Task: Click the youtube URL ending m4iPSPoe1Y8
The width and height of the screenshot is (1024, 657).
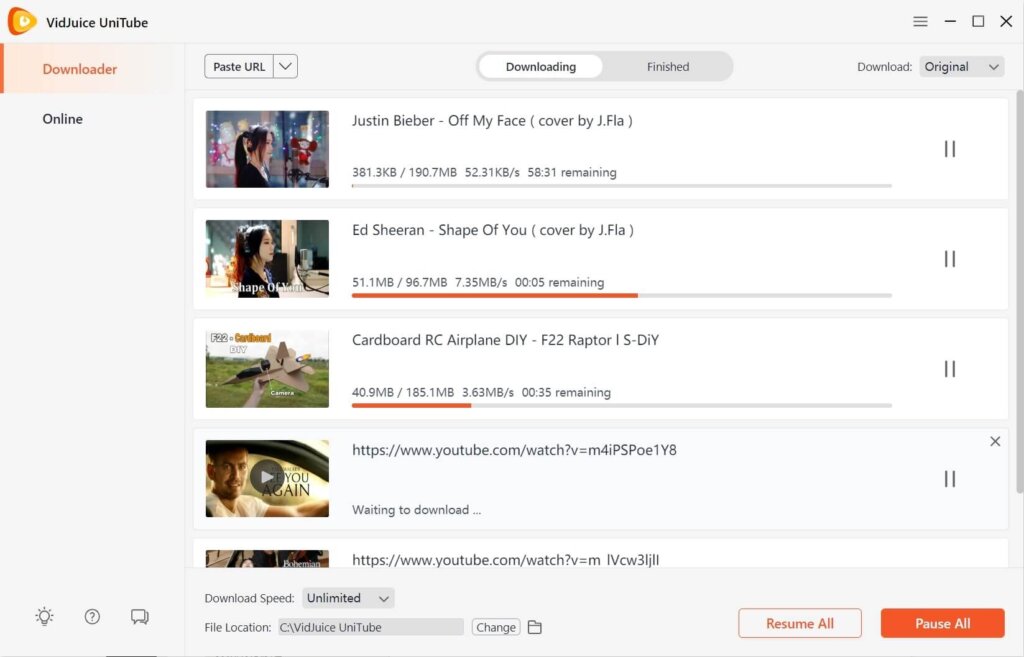Action: tap(514, 450)
